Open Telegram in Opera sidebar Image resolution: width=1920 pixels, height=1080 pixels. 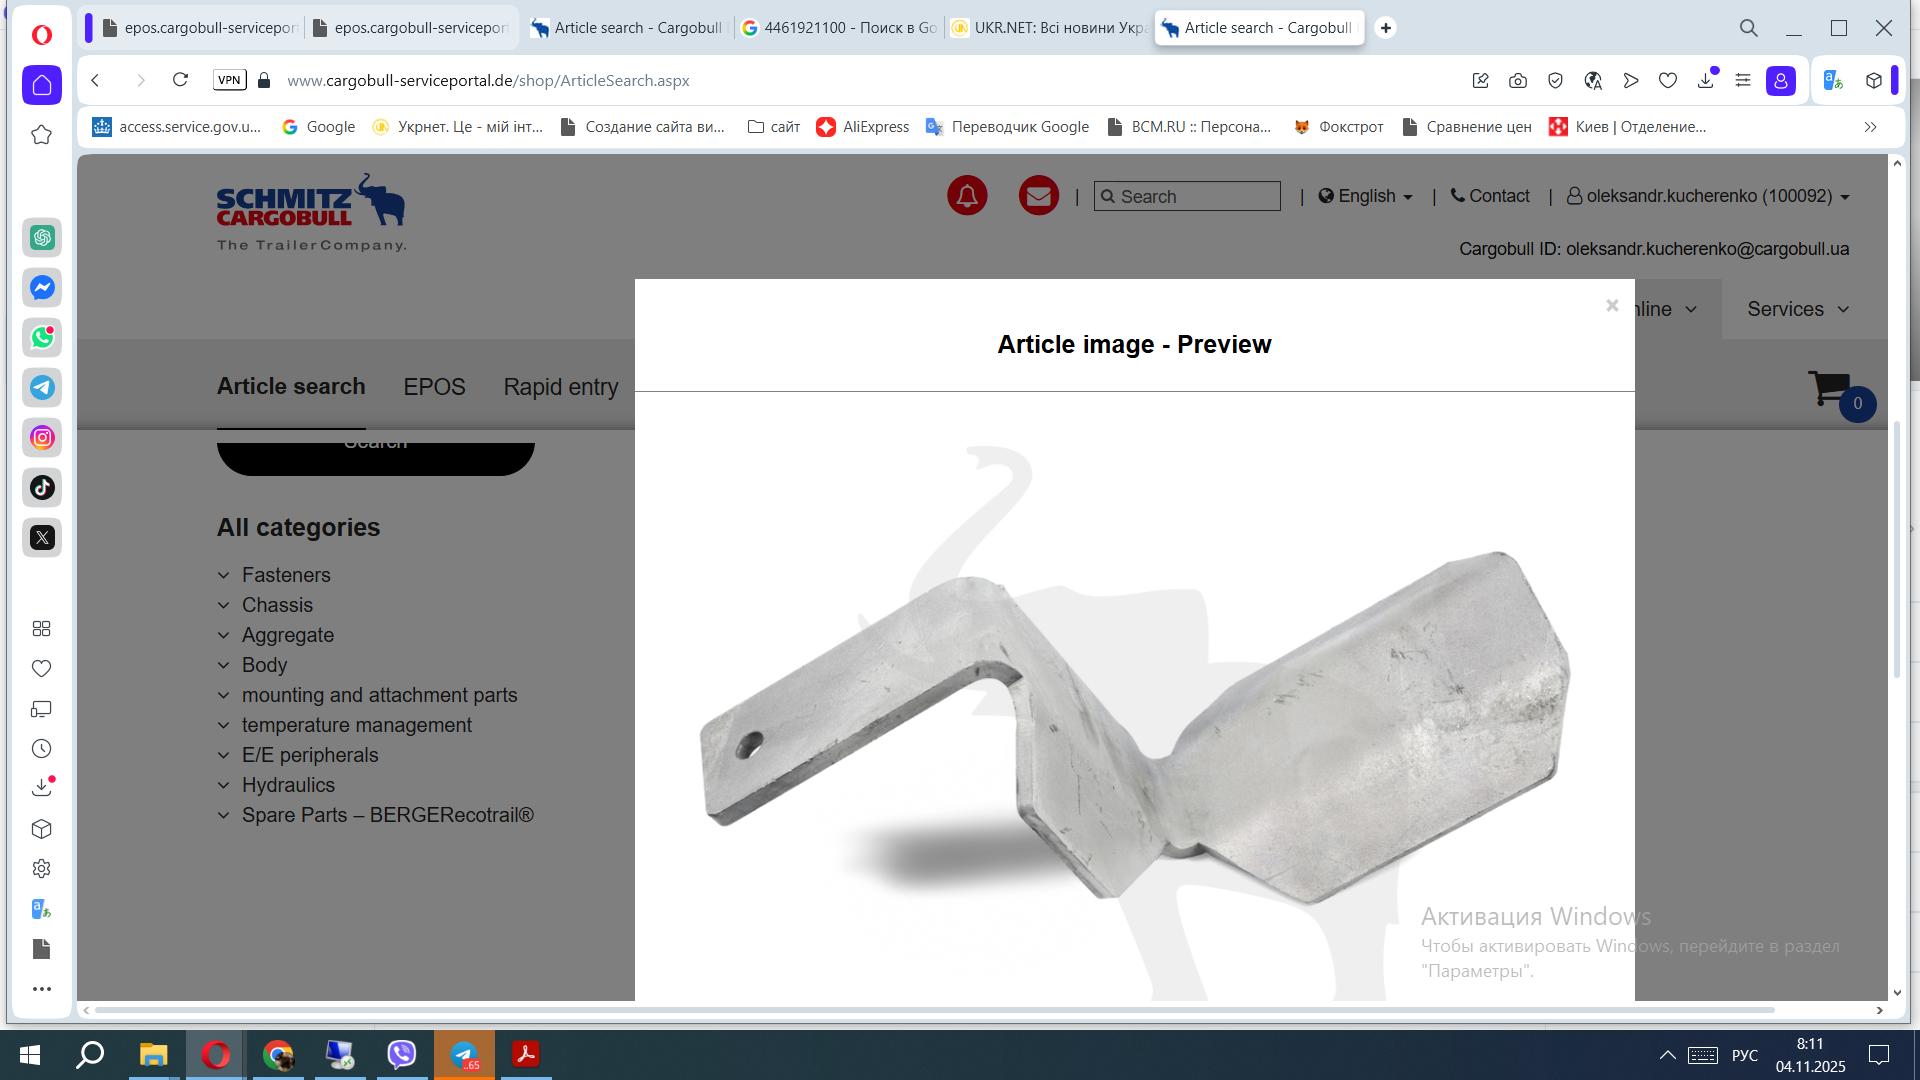point(42,388)
